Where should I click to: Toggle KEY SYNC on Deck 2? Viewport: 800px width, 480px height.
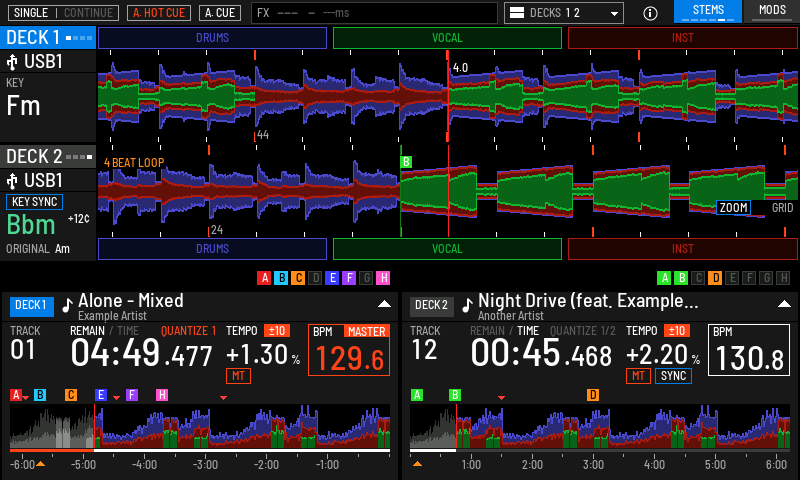[x=34, y=202]
